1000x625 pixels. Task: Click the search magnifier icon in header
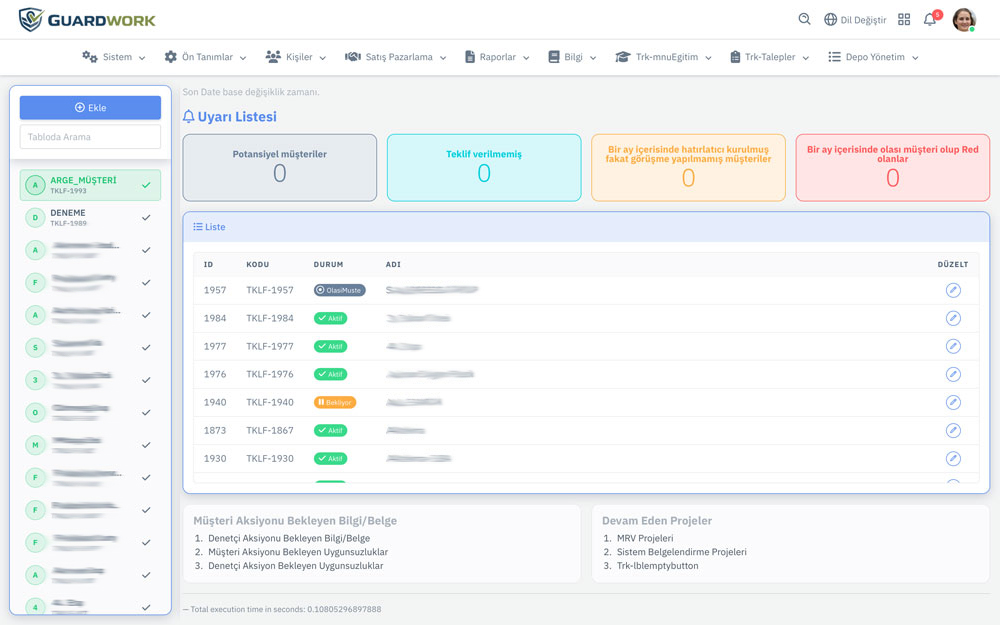click(805, 19)
